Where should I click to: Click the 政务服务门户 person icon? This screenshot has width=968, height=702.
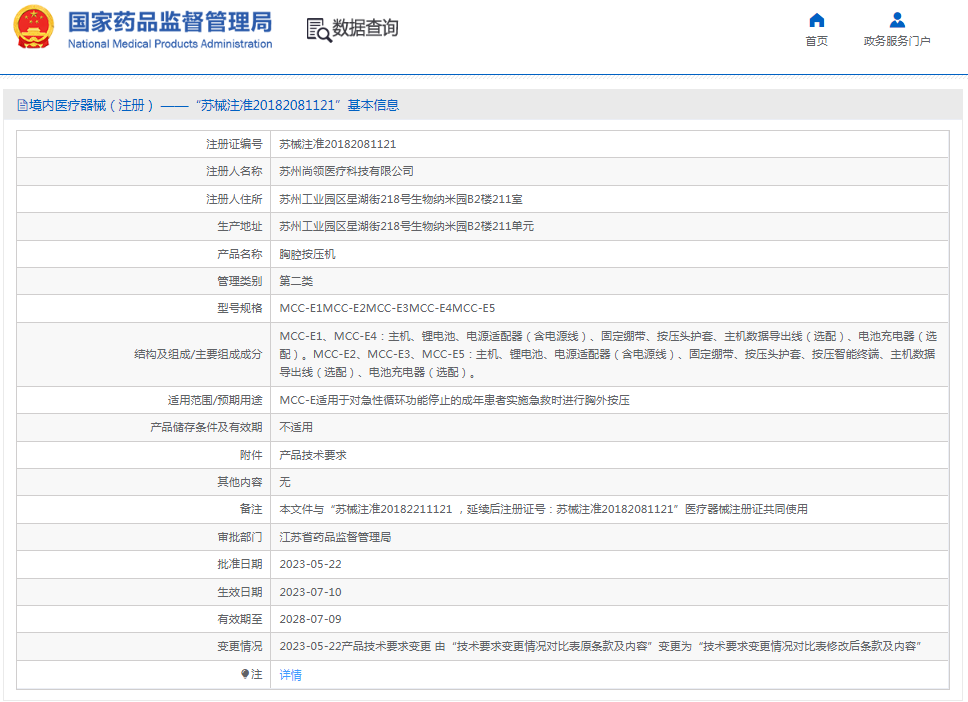click(897, 20)
